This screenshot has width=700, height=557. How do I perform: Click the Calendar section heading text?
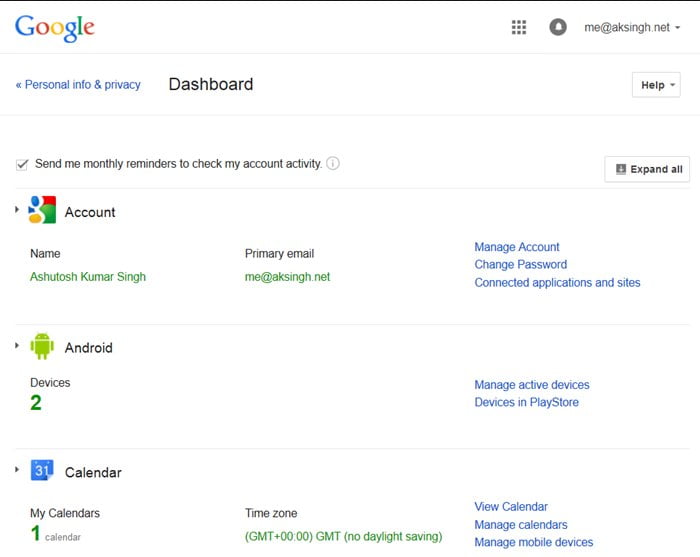(x=93, y=472)
